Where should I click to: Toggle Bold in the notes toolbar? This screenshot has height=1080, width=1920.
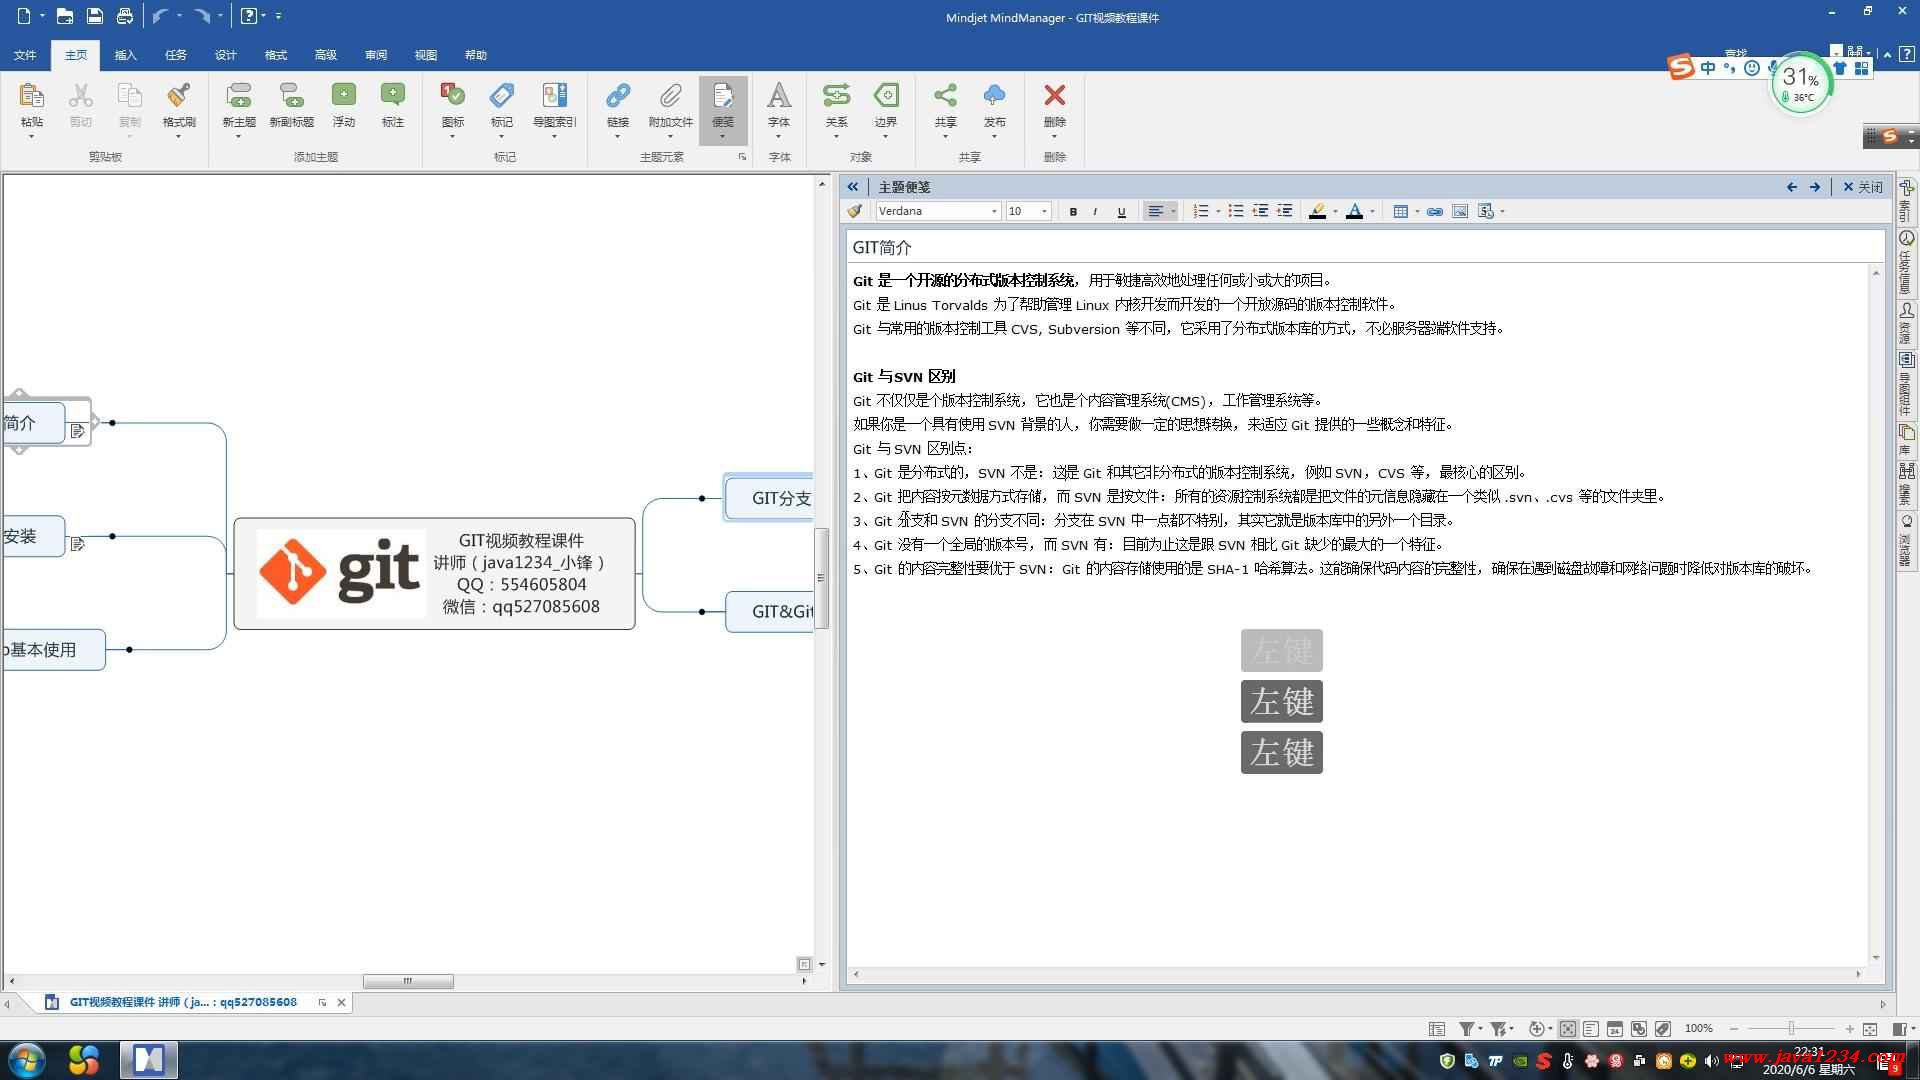coord(1073,211)
